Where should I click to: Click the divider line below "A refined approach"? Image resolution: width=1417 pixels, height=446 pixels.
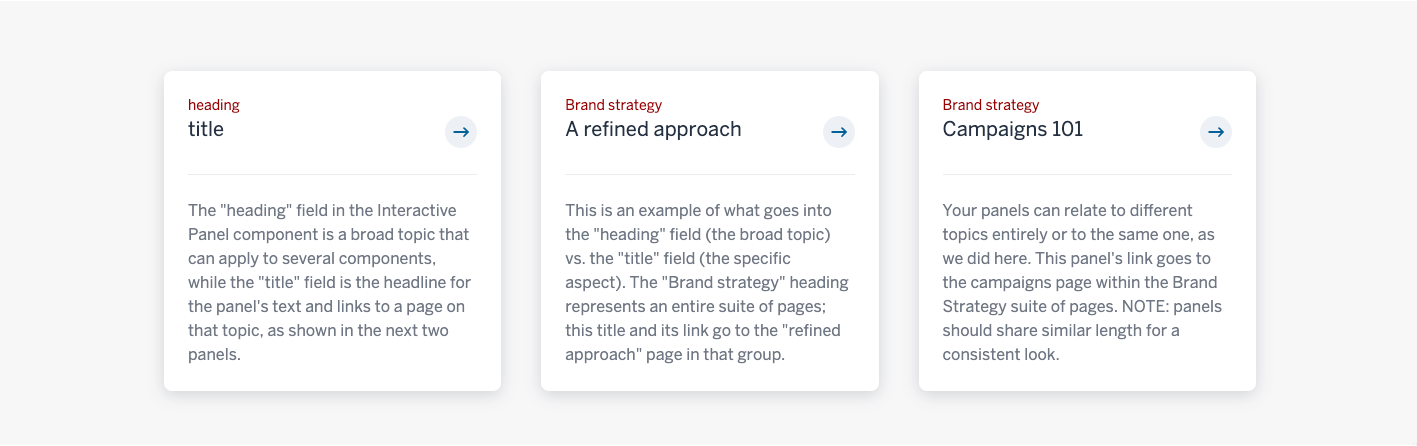(710, 174)
